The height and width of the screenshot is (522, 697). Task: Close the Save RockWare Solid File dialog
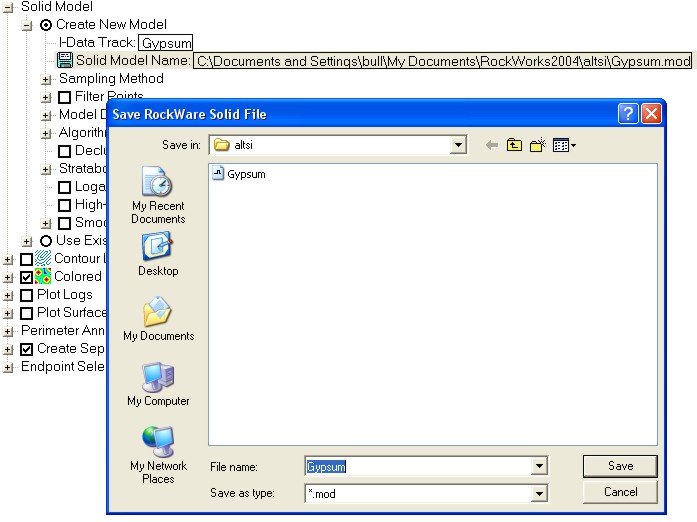coord(651,114)
